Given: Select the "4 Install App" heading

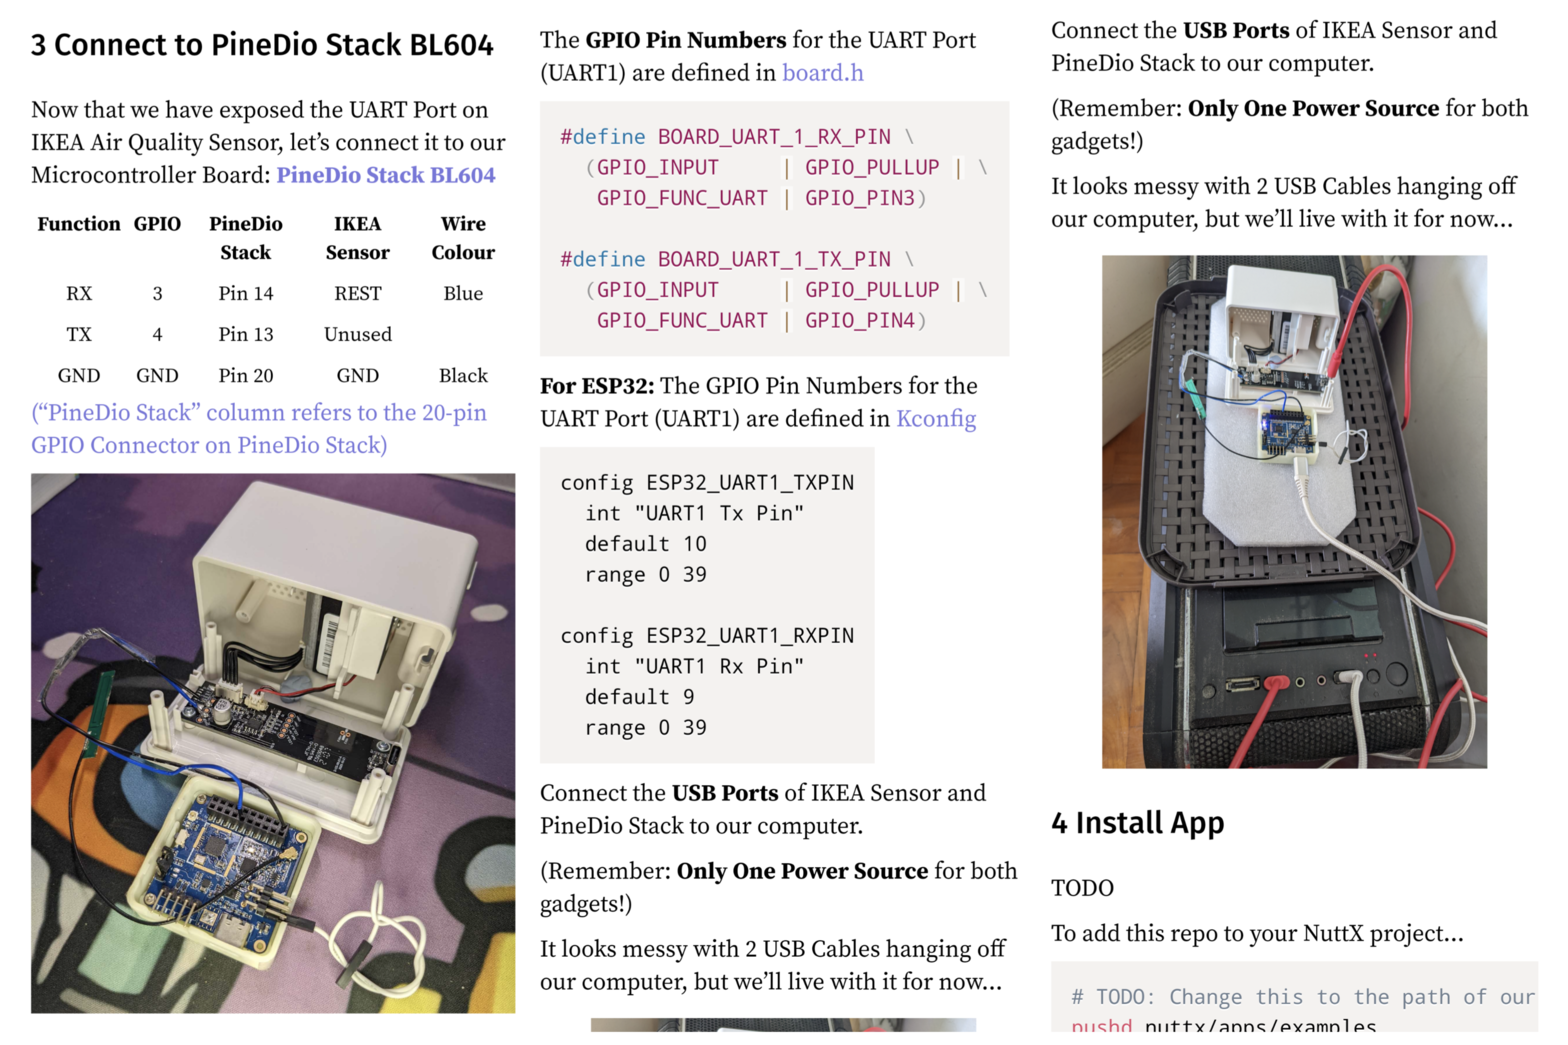Looking at the screenshot, I should coord(1137,823).
